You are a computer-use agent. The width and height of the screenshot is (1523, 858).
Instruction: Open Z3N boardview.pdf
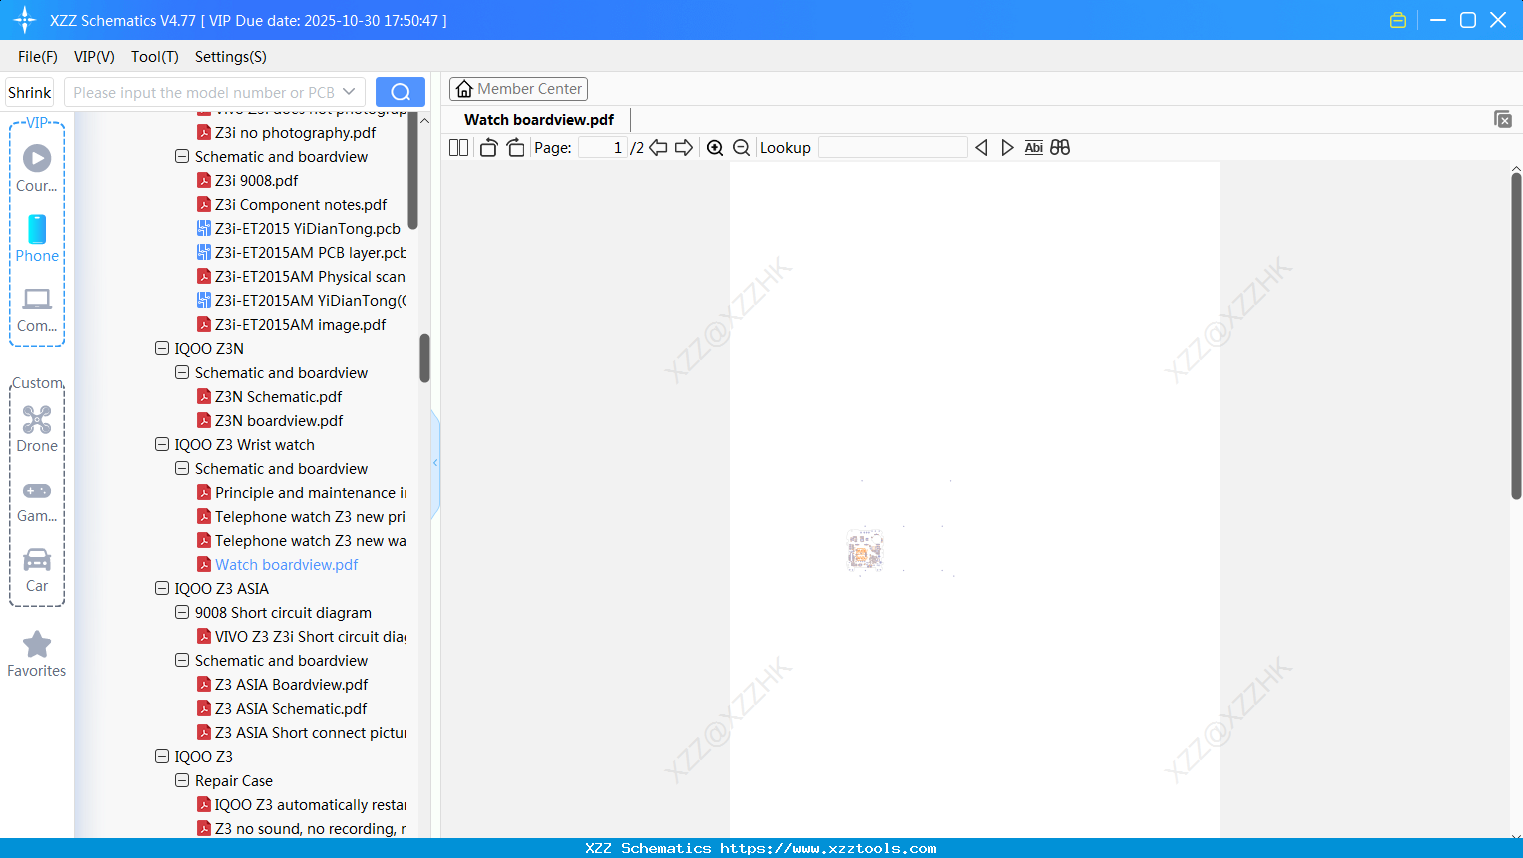pyautogui.click(x=279, y=421)
